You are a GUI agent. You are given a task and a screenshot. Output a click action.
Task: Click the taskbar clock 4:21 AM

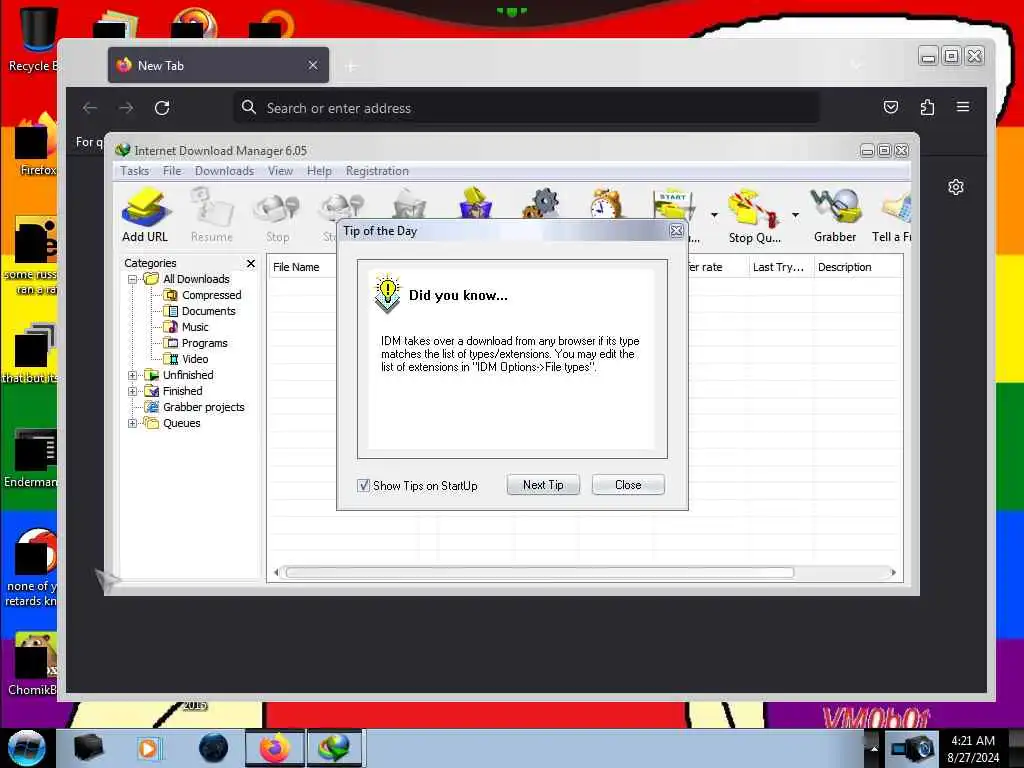click(973, 741)
